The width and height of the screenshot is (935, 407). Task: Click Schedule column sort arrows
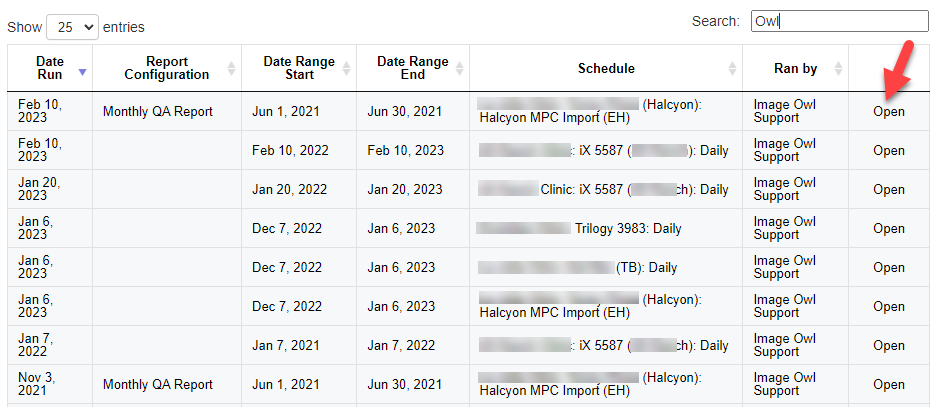pyautogui.click(x=732, y=69)
